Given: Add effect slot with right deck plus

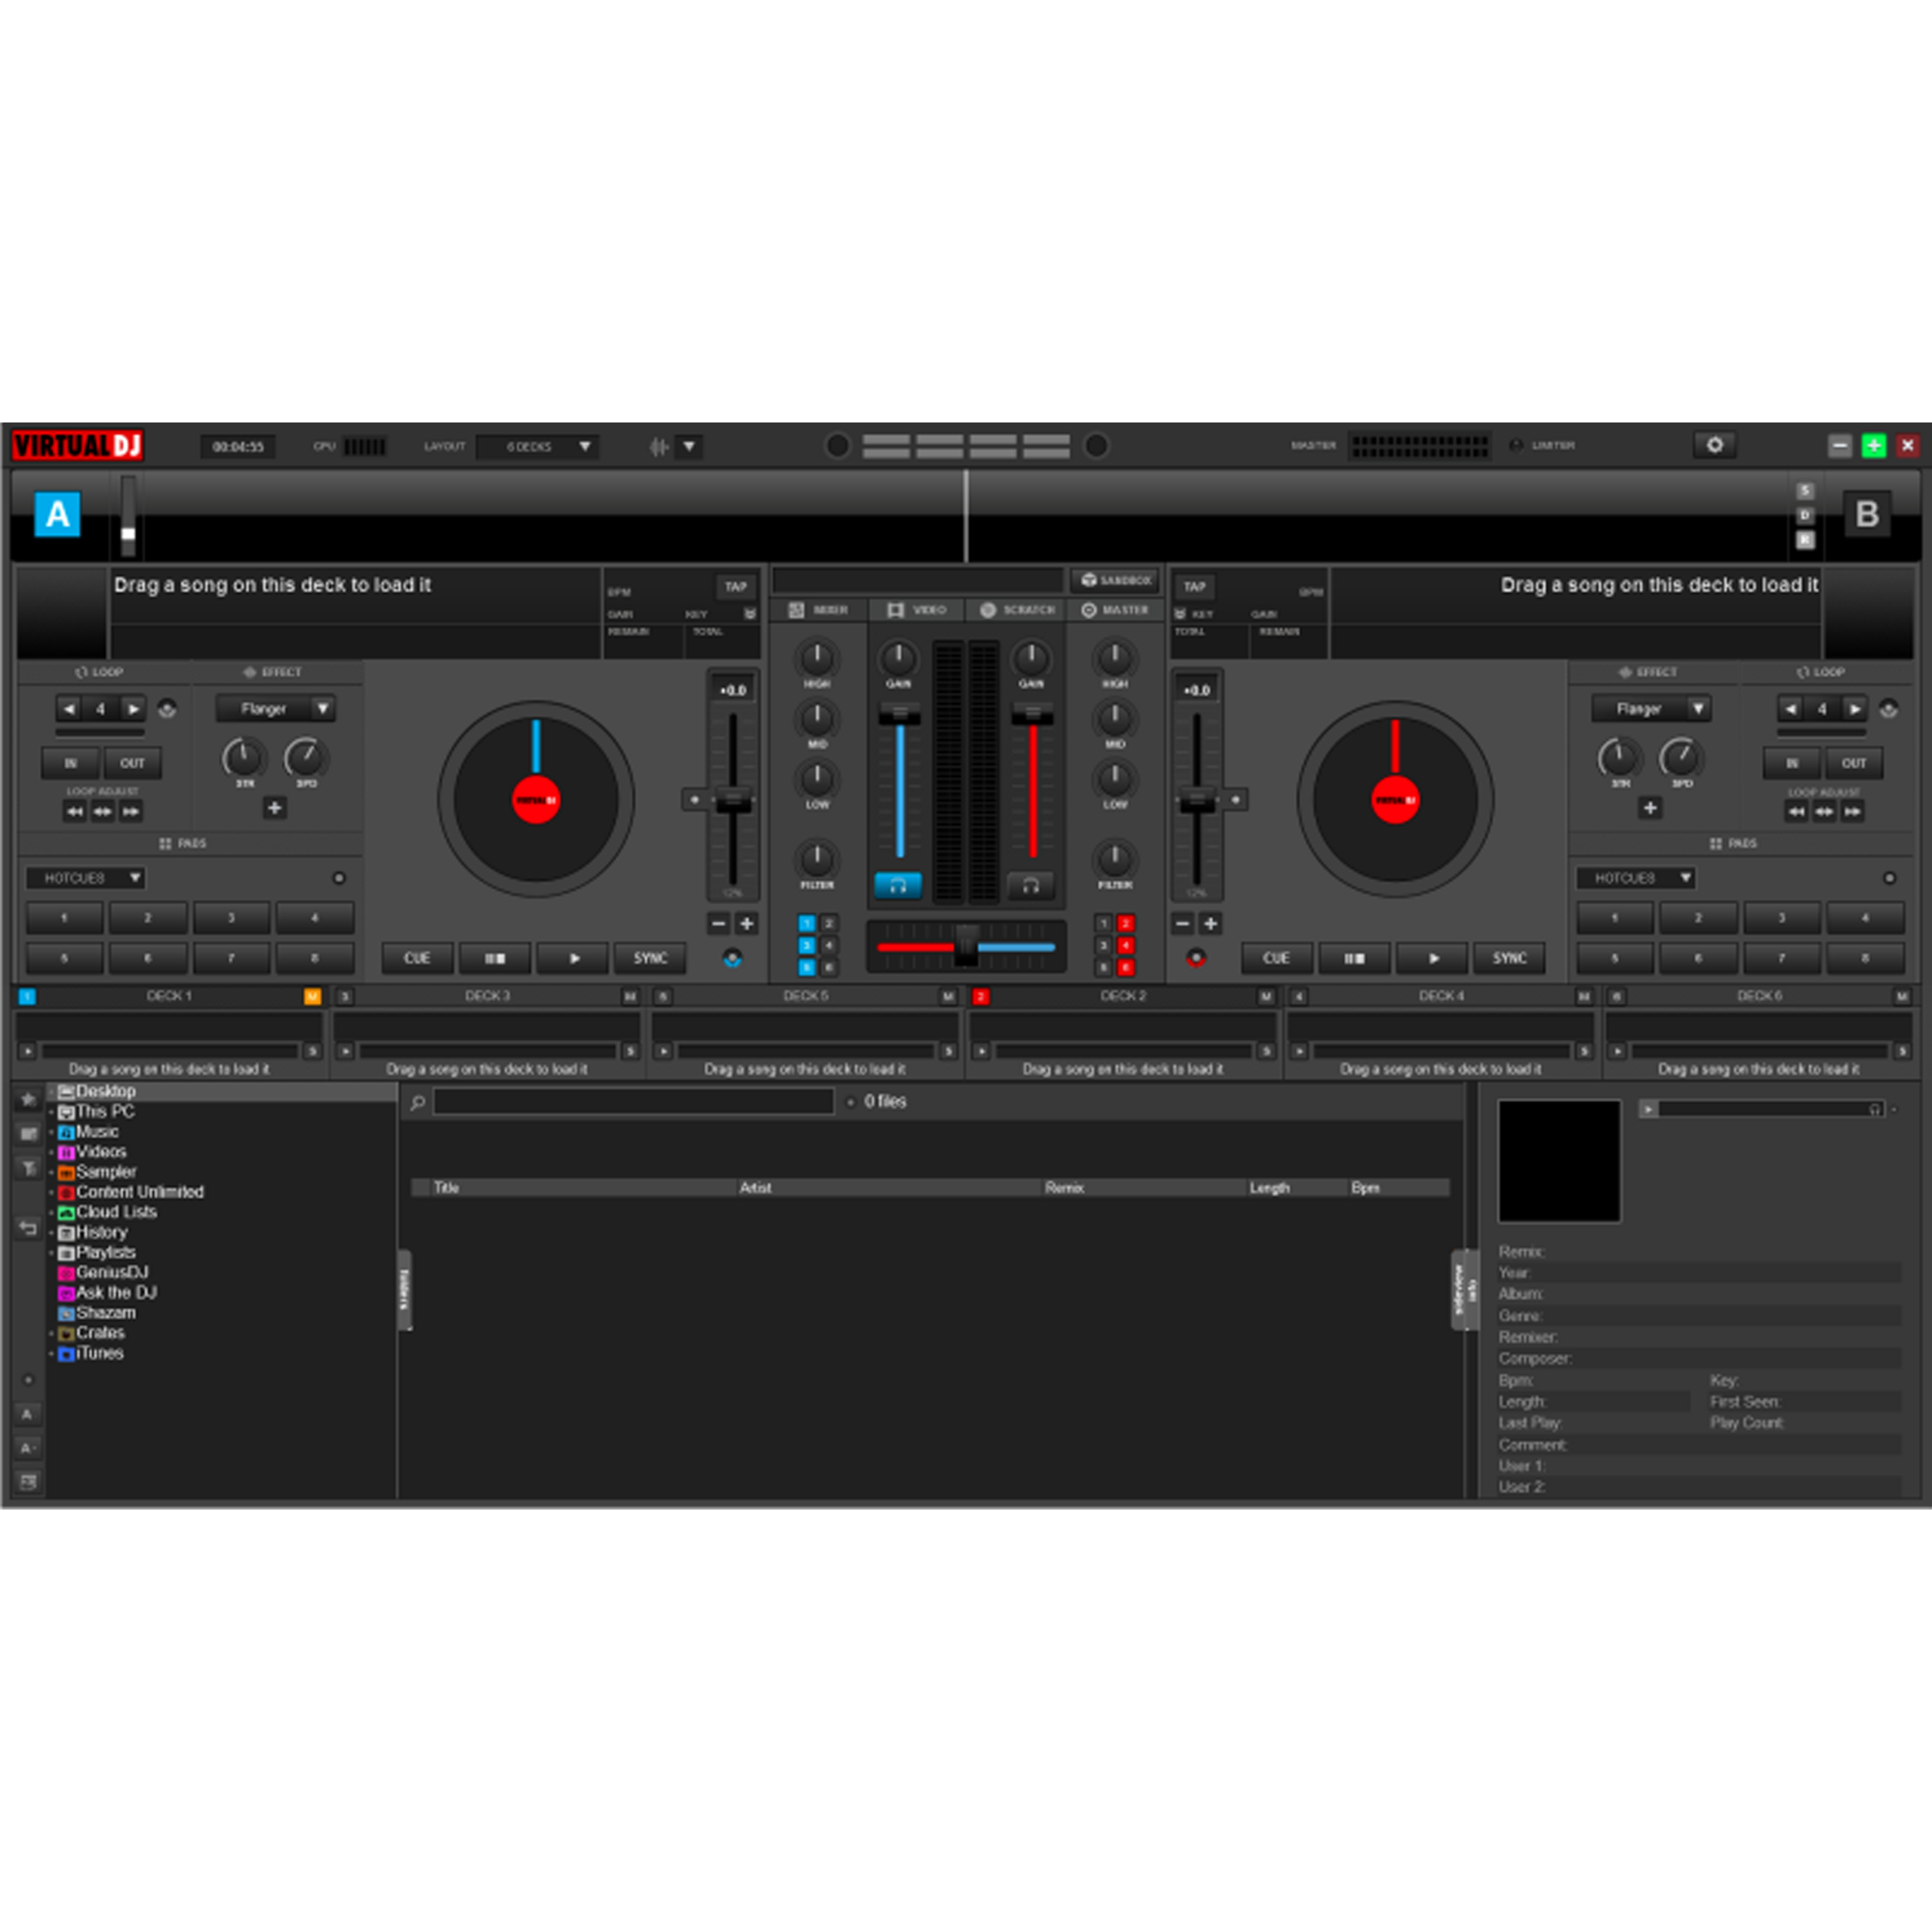Looking at the screenshot, I should tap(1650, 808).
